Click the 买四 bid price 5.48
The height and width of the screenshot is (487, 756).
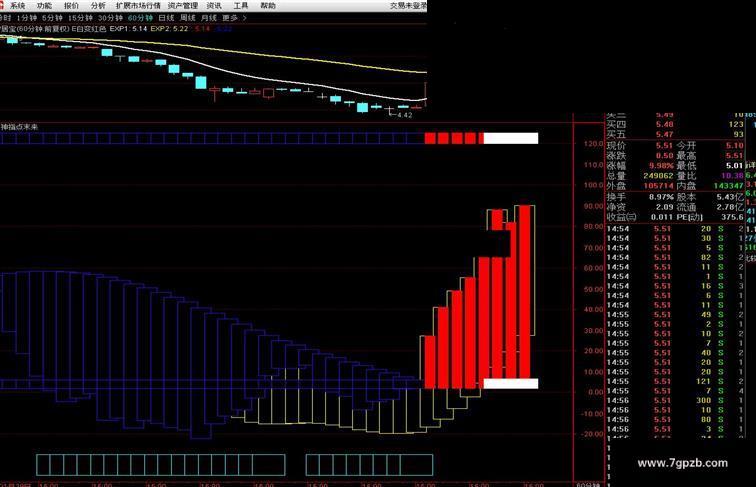[x=665, y=124]
